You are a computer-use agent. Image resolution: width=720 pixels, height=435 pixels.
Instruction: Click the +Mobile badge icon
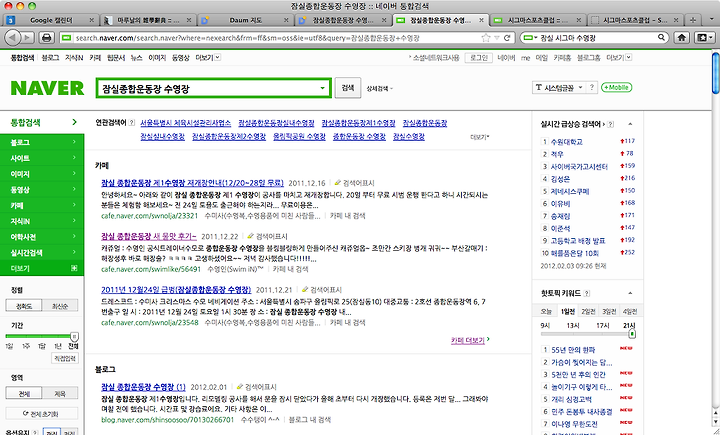(617, 87)
